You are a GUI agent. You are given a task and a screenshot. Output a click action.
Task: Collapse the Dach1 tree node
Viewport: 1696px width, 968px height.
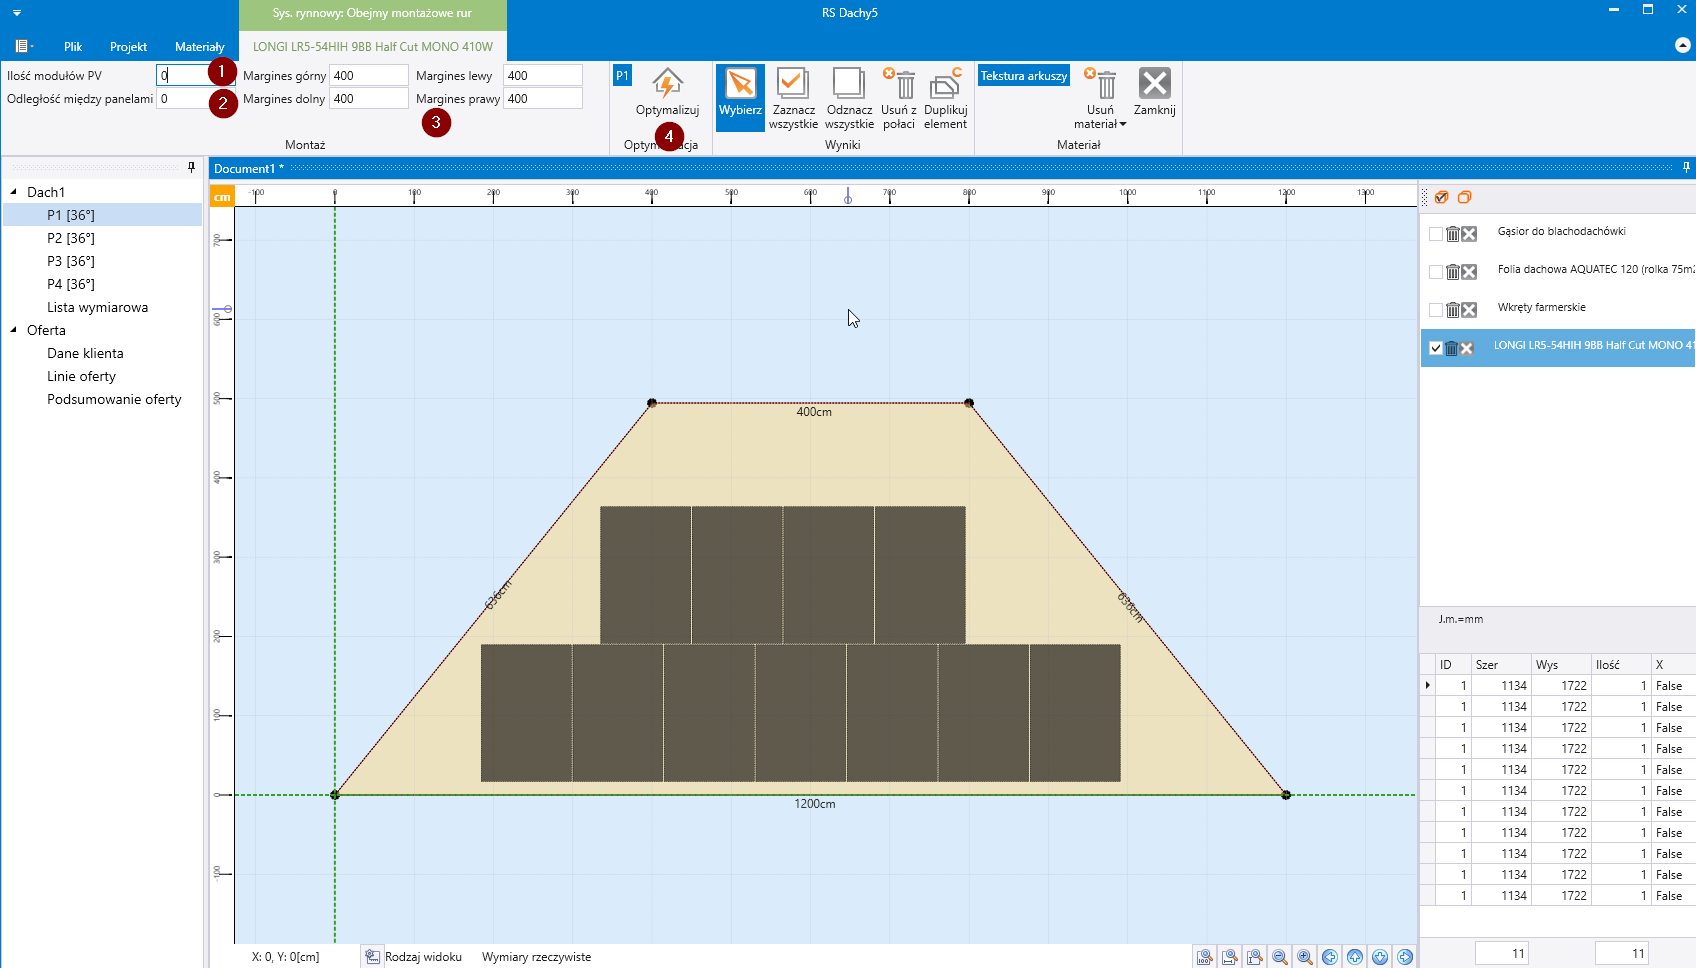pyautogui.click(x=14, y=192)
